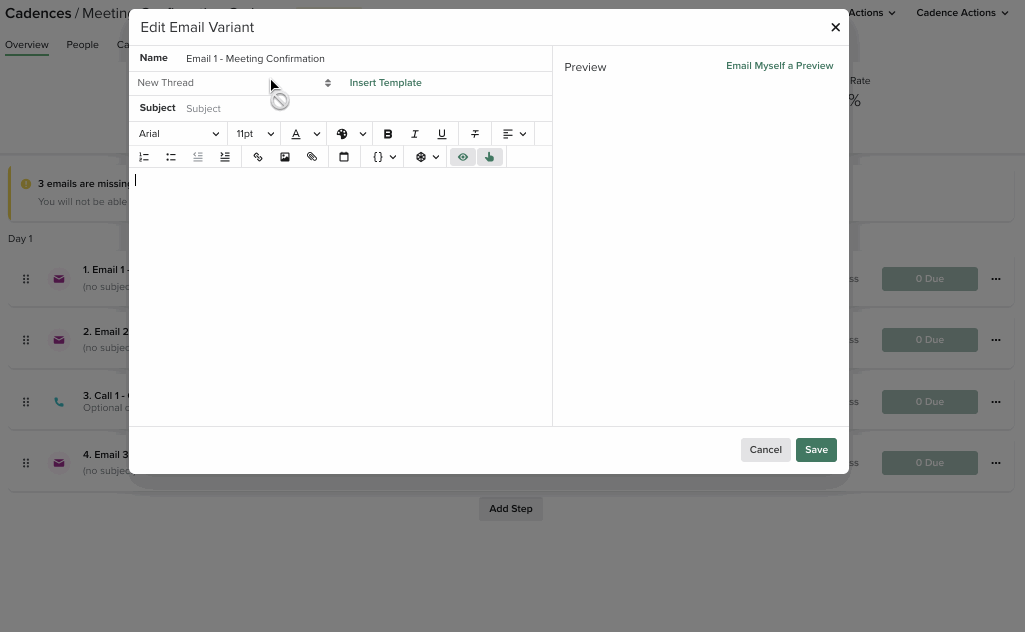Attach a file using the paperclip icon

(312, 157)
